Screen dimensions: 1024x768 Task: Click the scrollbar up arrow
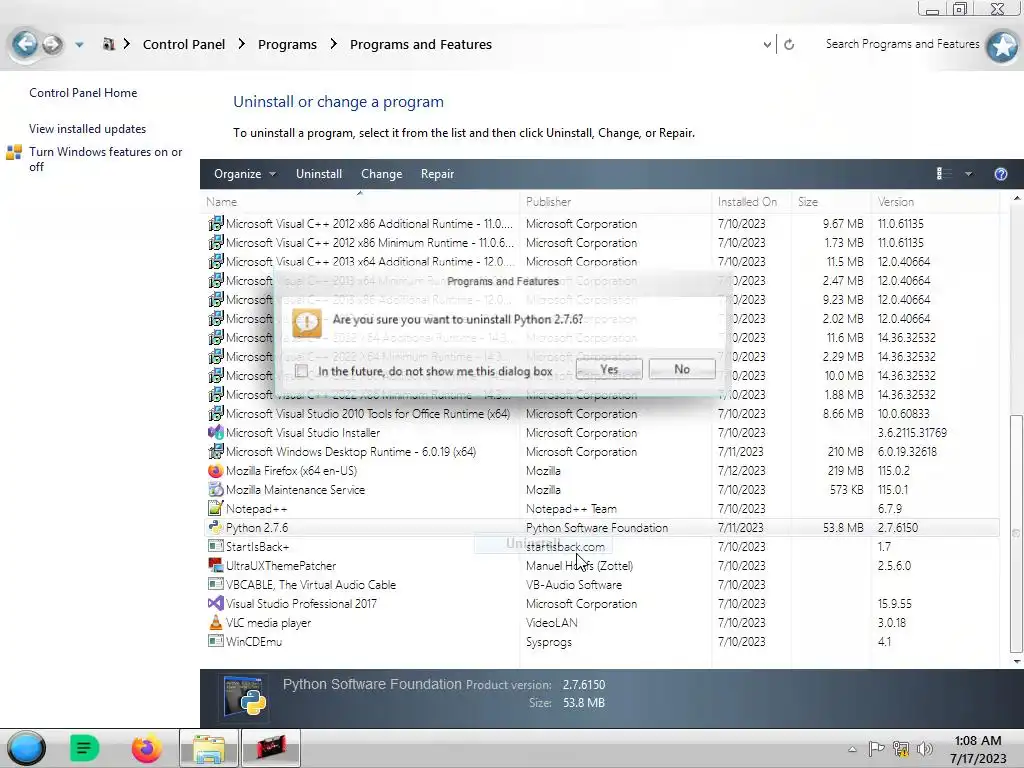[x=1016, y=197]
